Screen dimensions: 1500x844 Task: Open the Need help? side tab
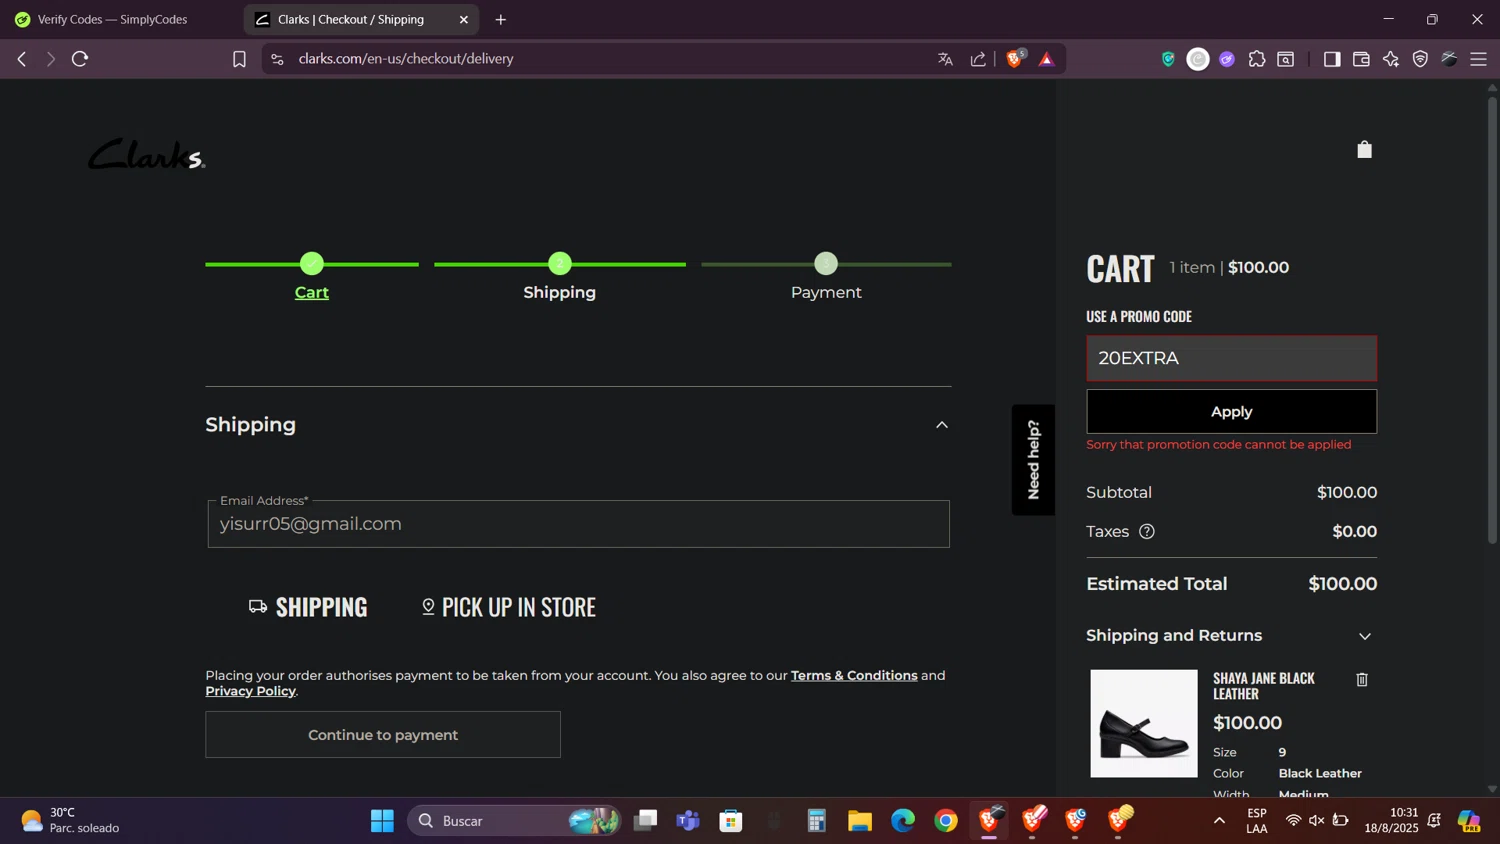(x=1033, y=460)
